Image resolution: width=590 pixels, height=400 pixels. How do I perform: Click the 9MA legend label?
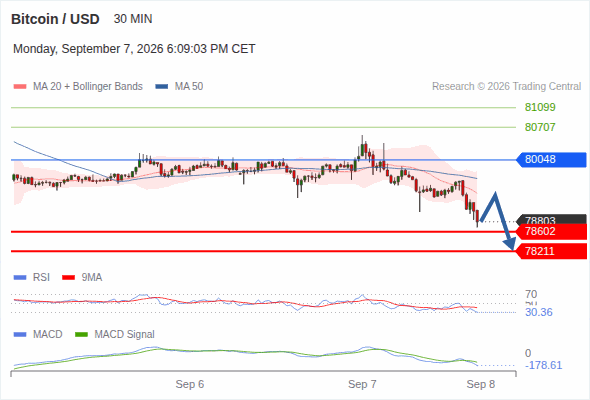coord(92,277)
